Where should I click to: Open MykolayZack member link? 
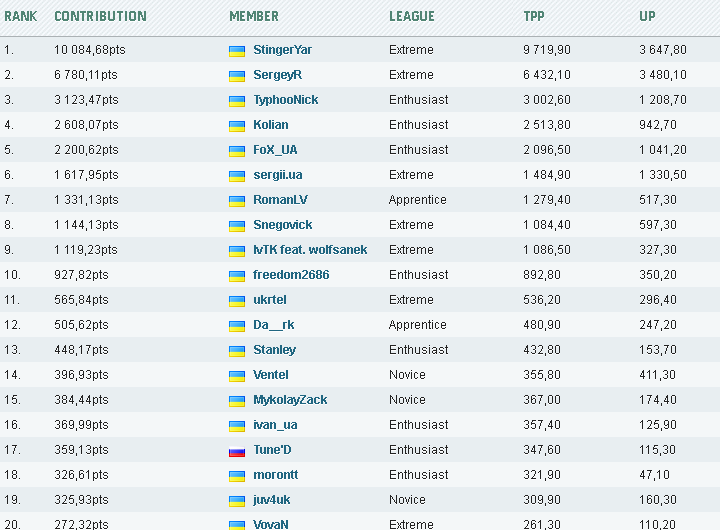click(290, 400)
